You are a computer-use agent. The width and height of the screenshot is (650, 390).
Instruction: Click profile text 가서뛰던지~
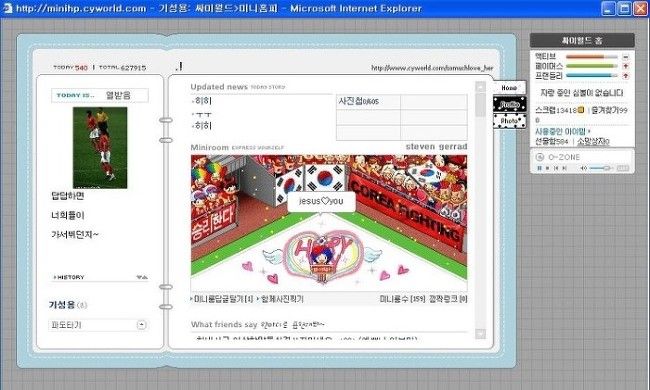pyautogui.click(x=75, y=235)
